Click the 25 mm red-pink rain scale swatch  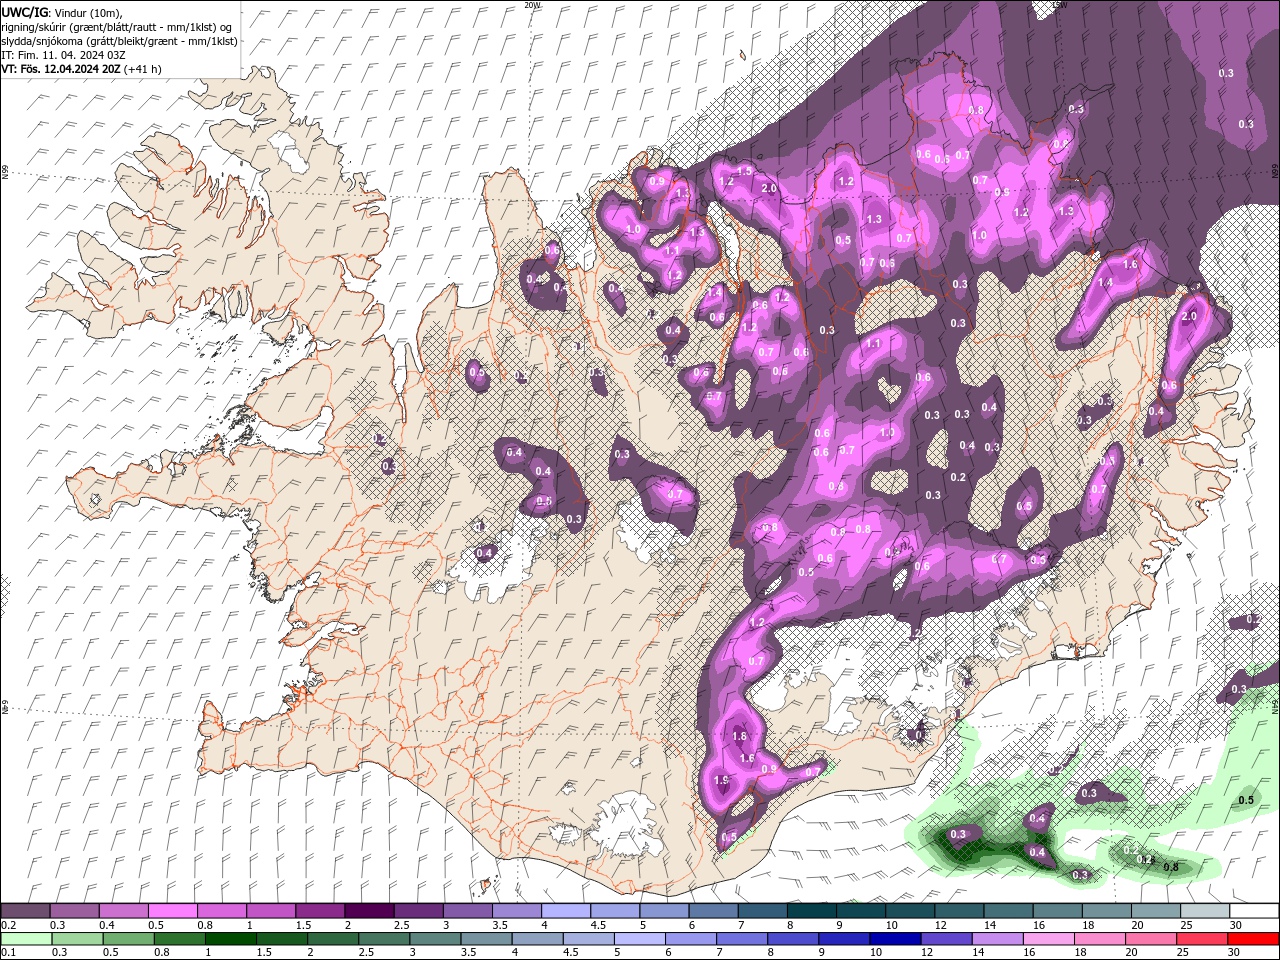(x=1201, y=939)
